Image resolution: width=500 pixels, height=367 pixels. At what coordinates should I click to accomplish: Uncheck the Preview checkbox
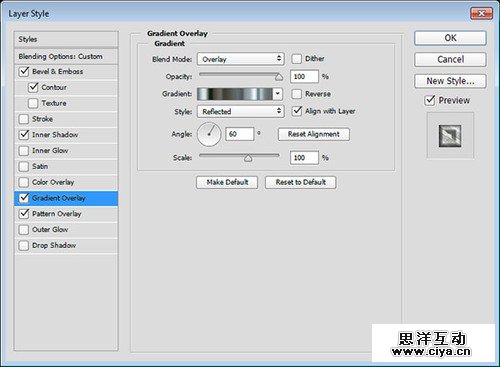click(430, 100)
